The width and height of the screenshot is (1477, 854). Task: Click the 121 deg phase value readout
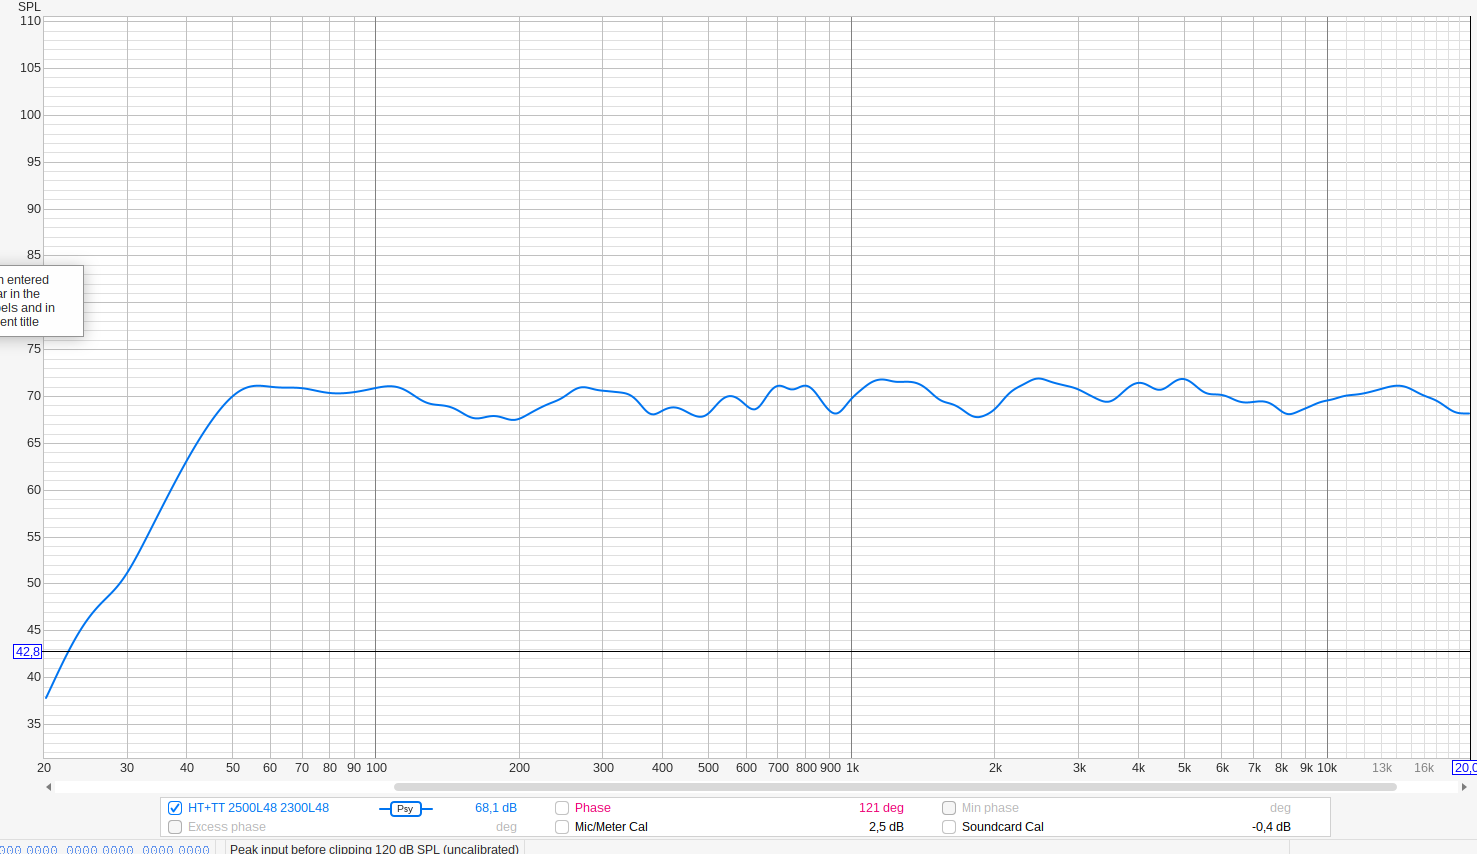click(x=880, y=808)
